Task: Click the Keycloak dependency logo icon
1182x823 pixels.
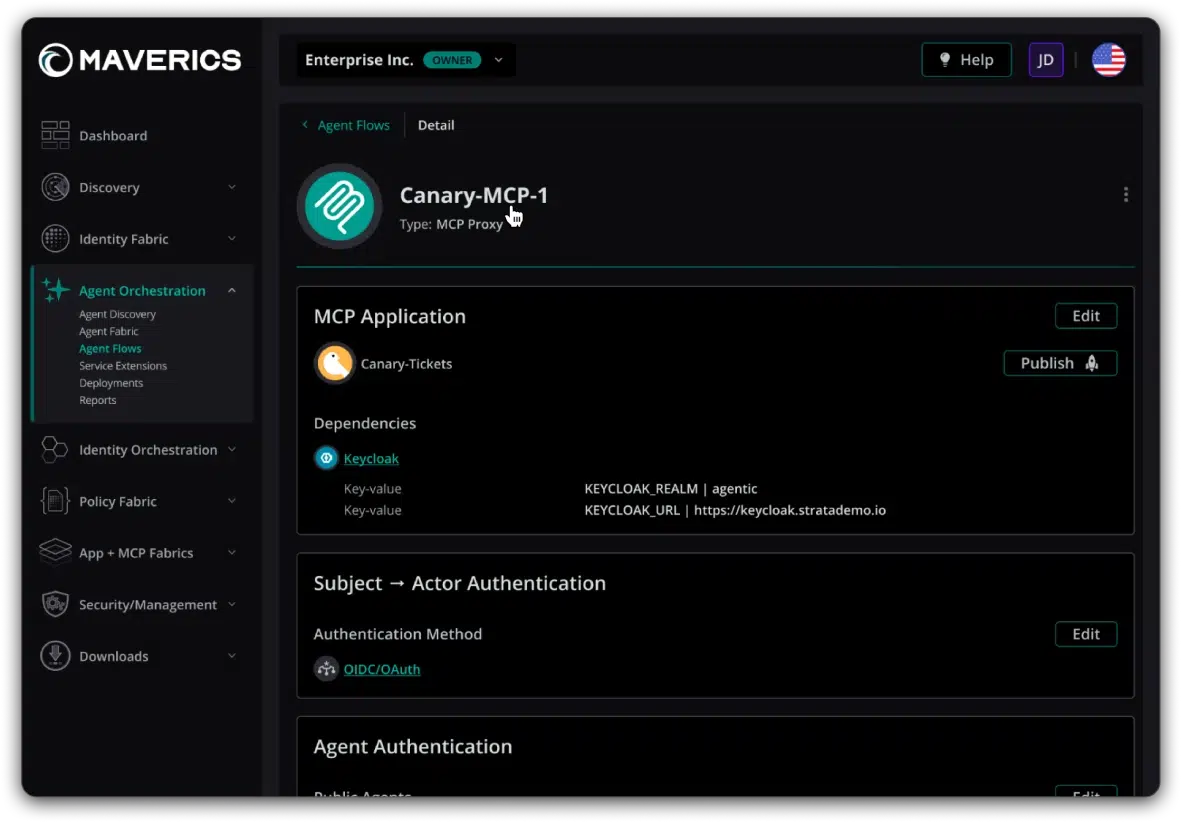Action: point(325,457)
